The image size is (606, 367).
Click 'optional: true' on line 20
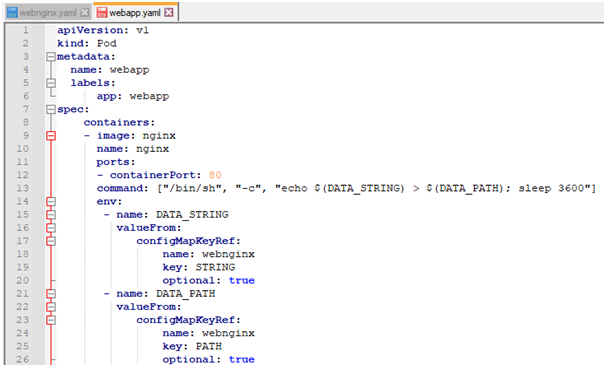209,281
